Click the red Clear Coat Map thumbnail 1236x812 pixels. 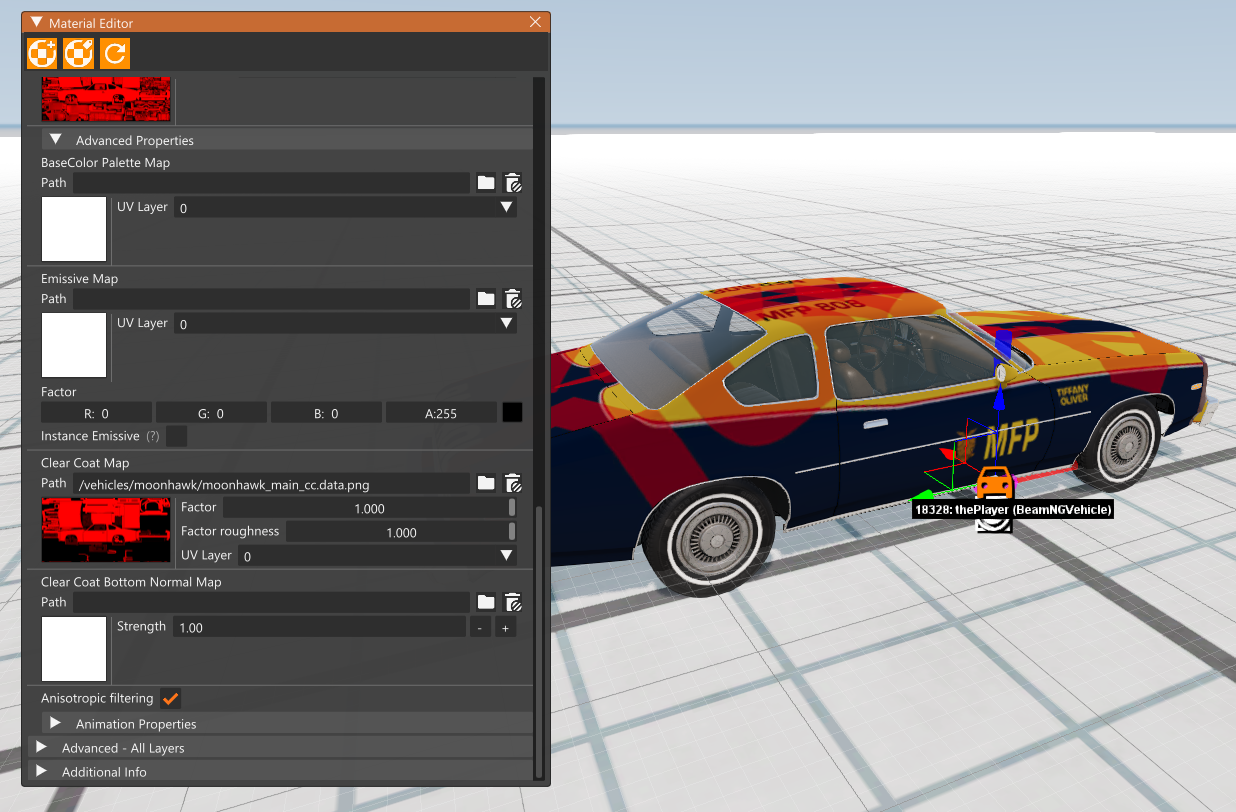coord(107,532)
